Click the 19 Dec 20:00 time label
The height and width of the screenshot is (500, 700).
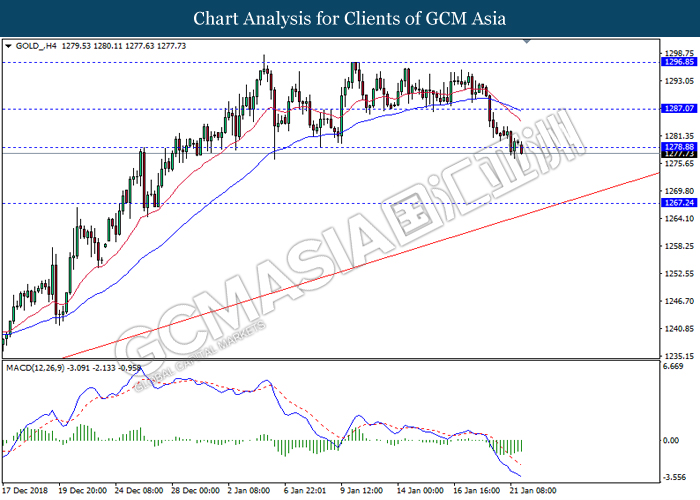coord(82,491)
